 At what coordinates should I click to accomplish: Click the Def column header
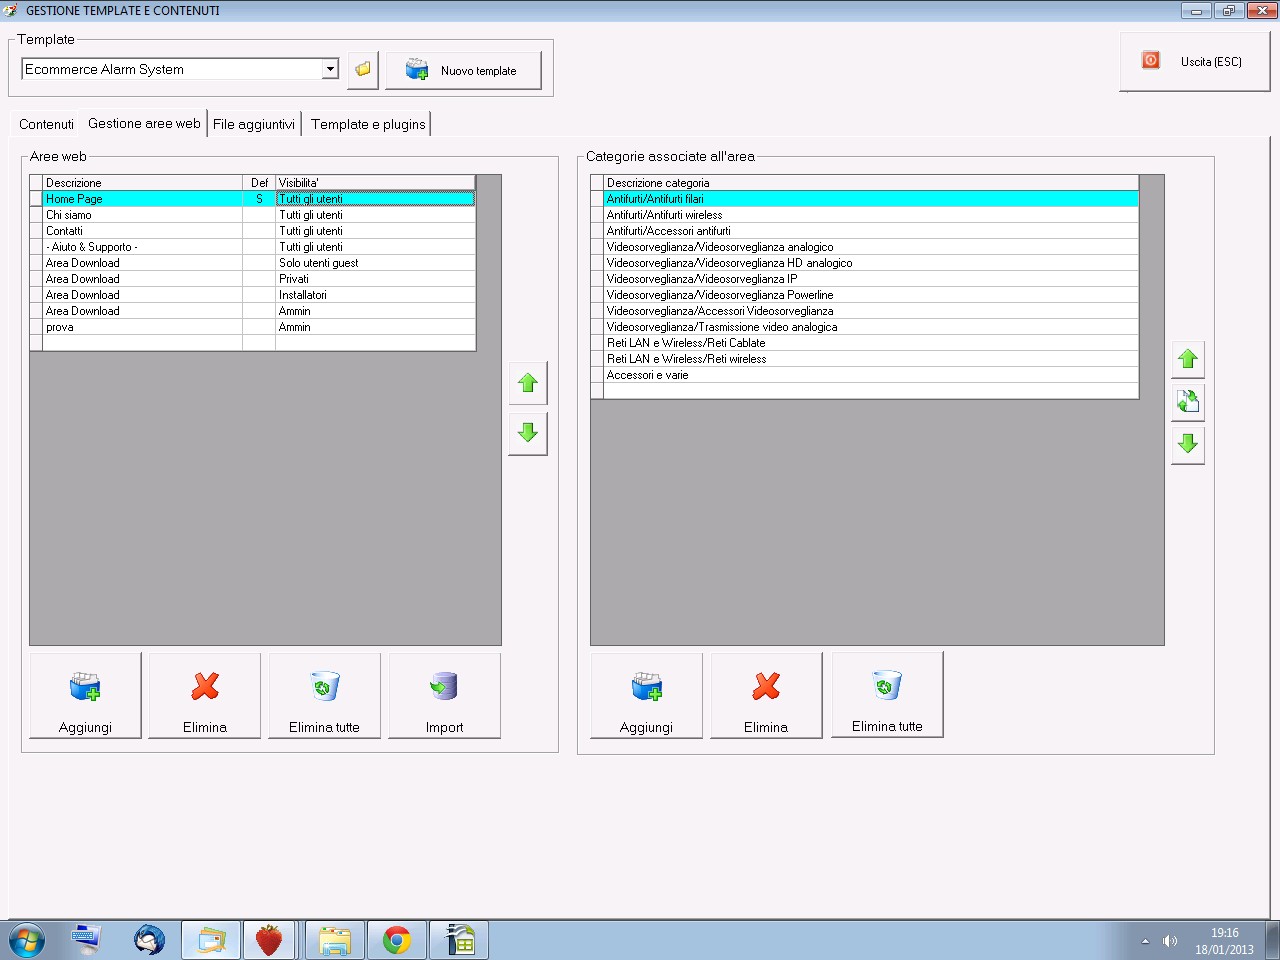tap(259, 183)
